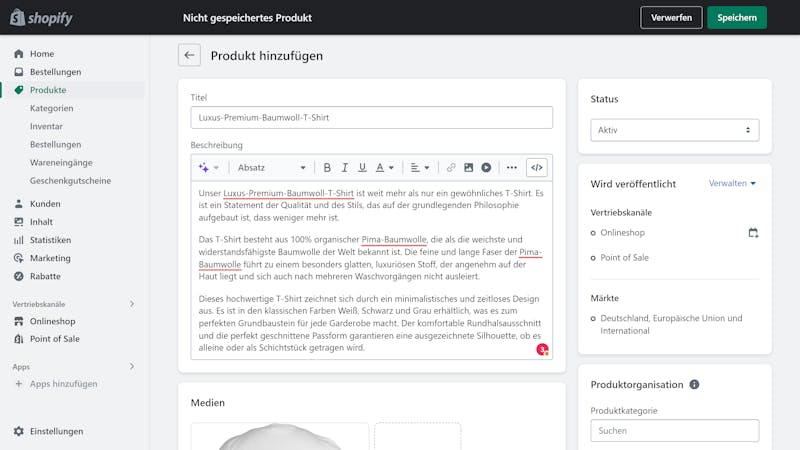Click the Statistiken bar chart icon
This screenshot has width=800, height=450.
pos(19,240)
